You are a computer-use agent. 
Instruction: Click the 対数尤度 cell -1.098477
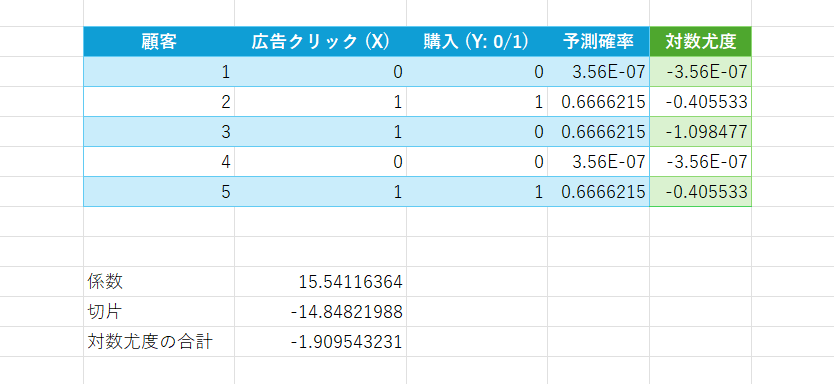point(700,131)
